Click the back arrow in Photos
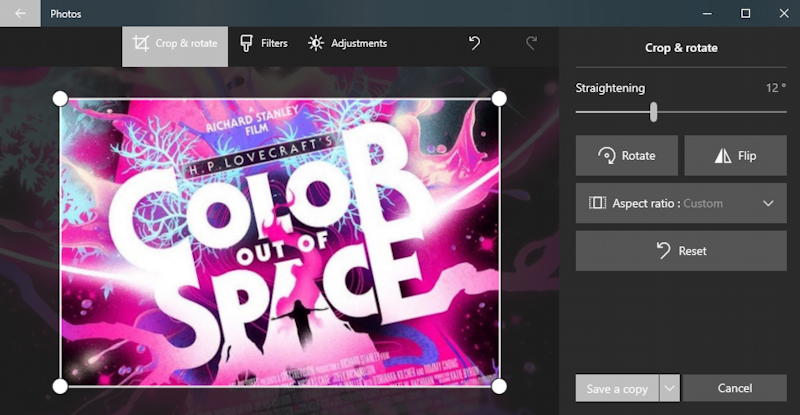 20,13
